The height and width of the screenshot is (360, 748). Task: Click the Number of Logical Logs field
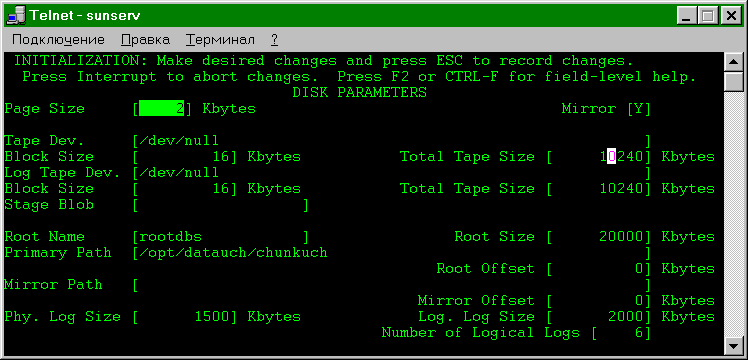click(x=620, y=333)
